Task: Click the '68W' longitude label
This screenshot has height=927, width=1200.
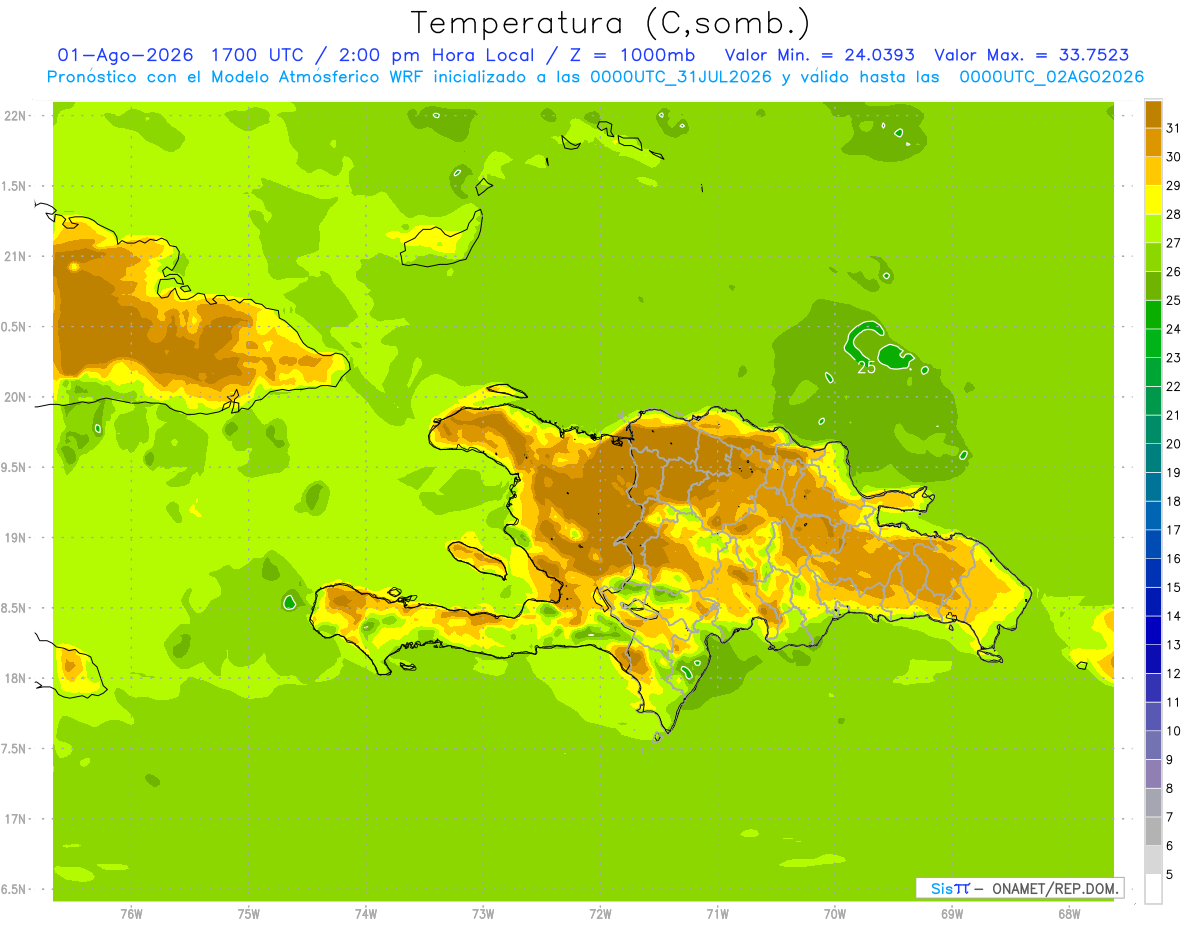Action: pos(1069,913)
